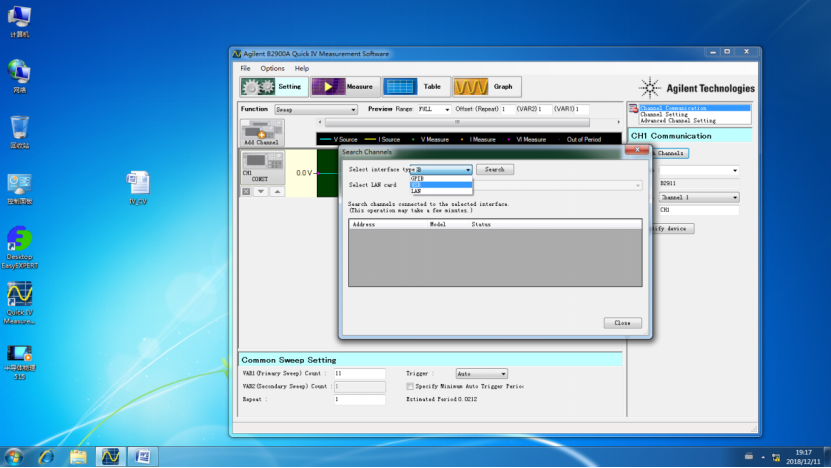Switch to the Table view icon
Screen dimensions: 831x468
click(x=400, y=87)
